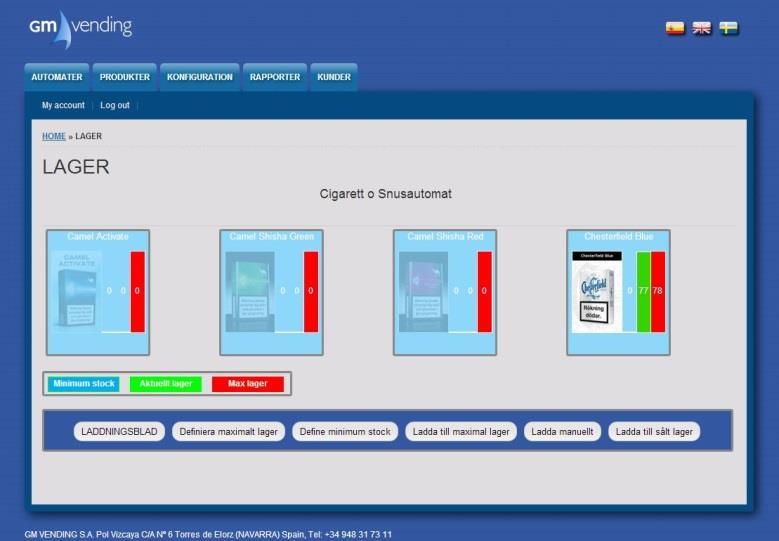Click the GM Vending logo

(80, 29)
